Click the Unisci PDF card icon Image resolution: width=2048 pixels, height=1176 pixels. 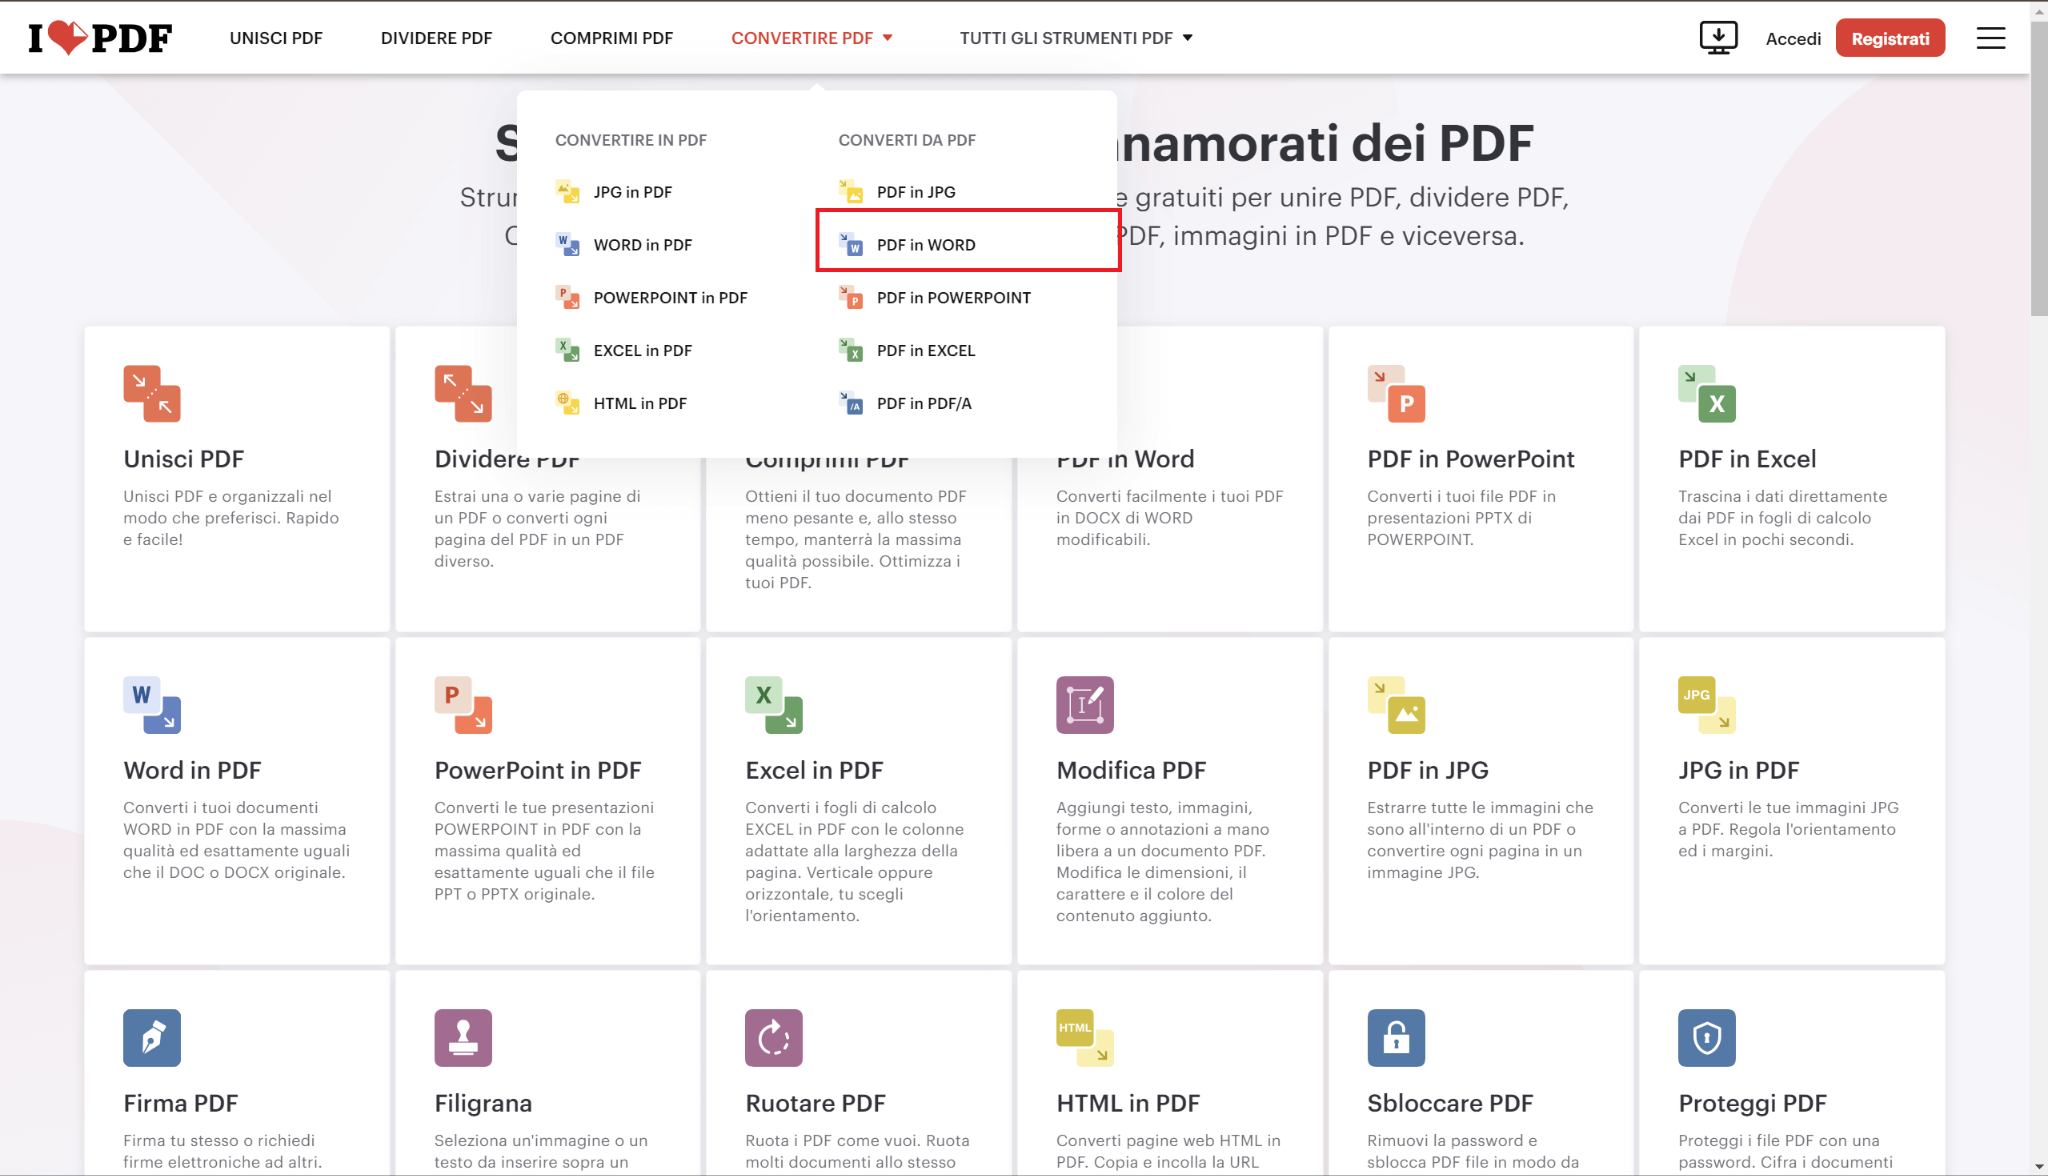[x=152, y=394]
